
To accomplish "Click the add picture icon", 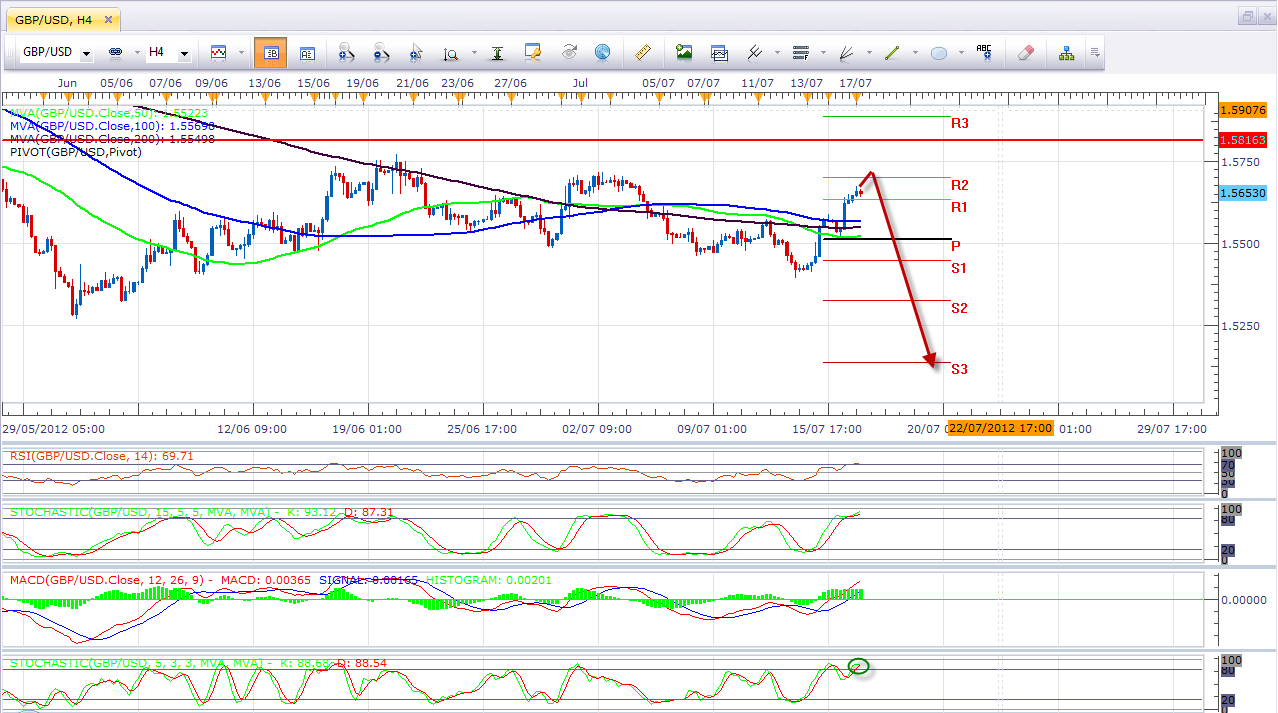I will 684,52.
